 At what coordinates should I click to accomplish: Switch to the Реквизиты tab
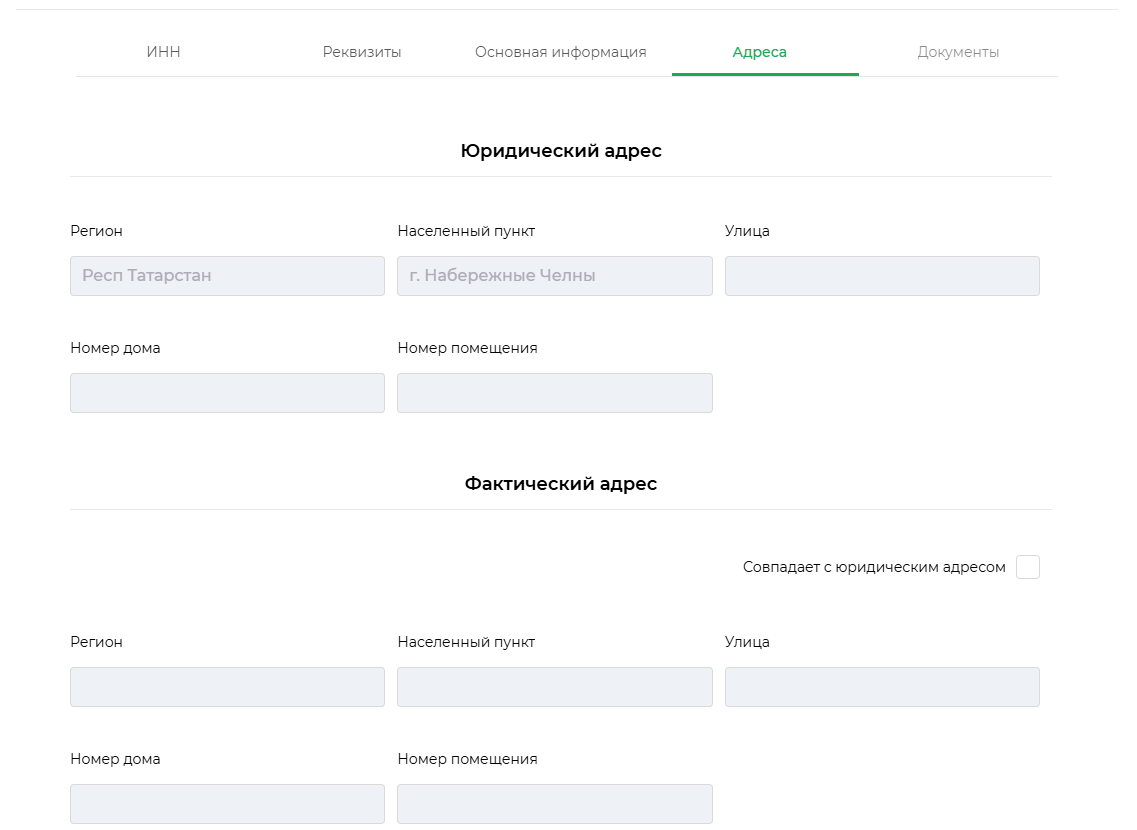tap(362, 52)
